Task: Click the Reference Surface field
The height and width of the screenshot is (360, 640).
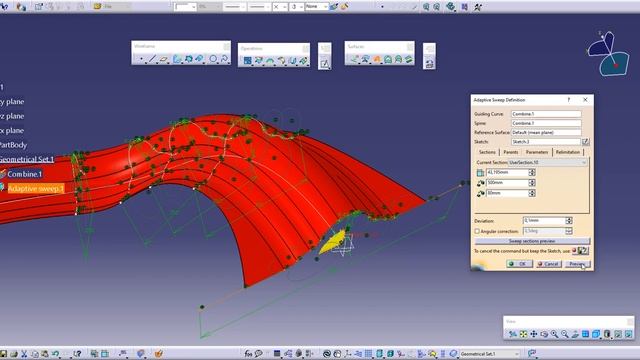Action: tap(546, 133)
